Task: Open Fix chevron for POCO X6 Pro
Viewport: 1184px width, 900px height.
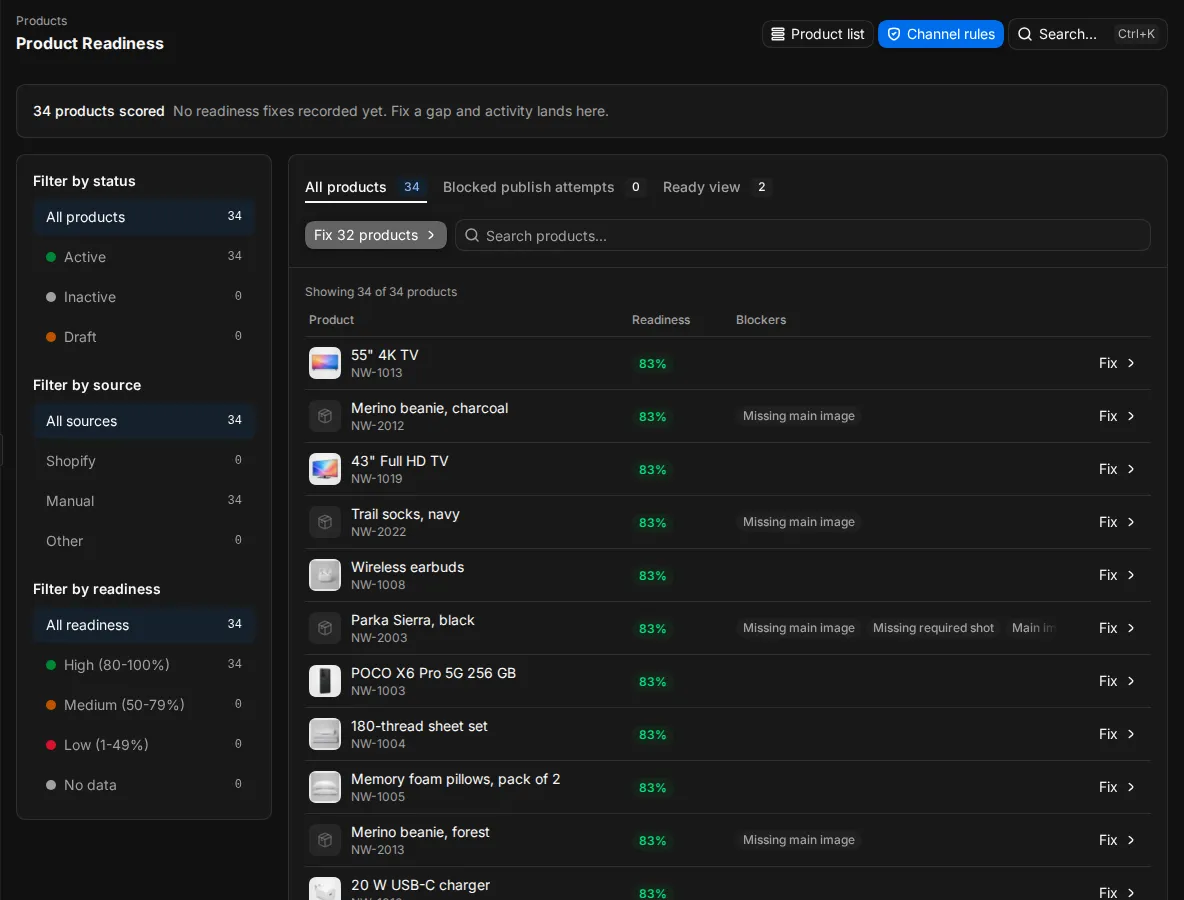Action: (1131, 681)
